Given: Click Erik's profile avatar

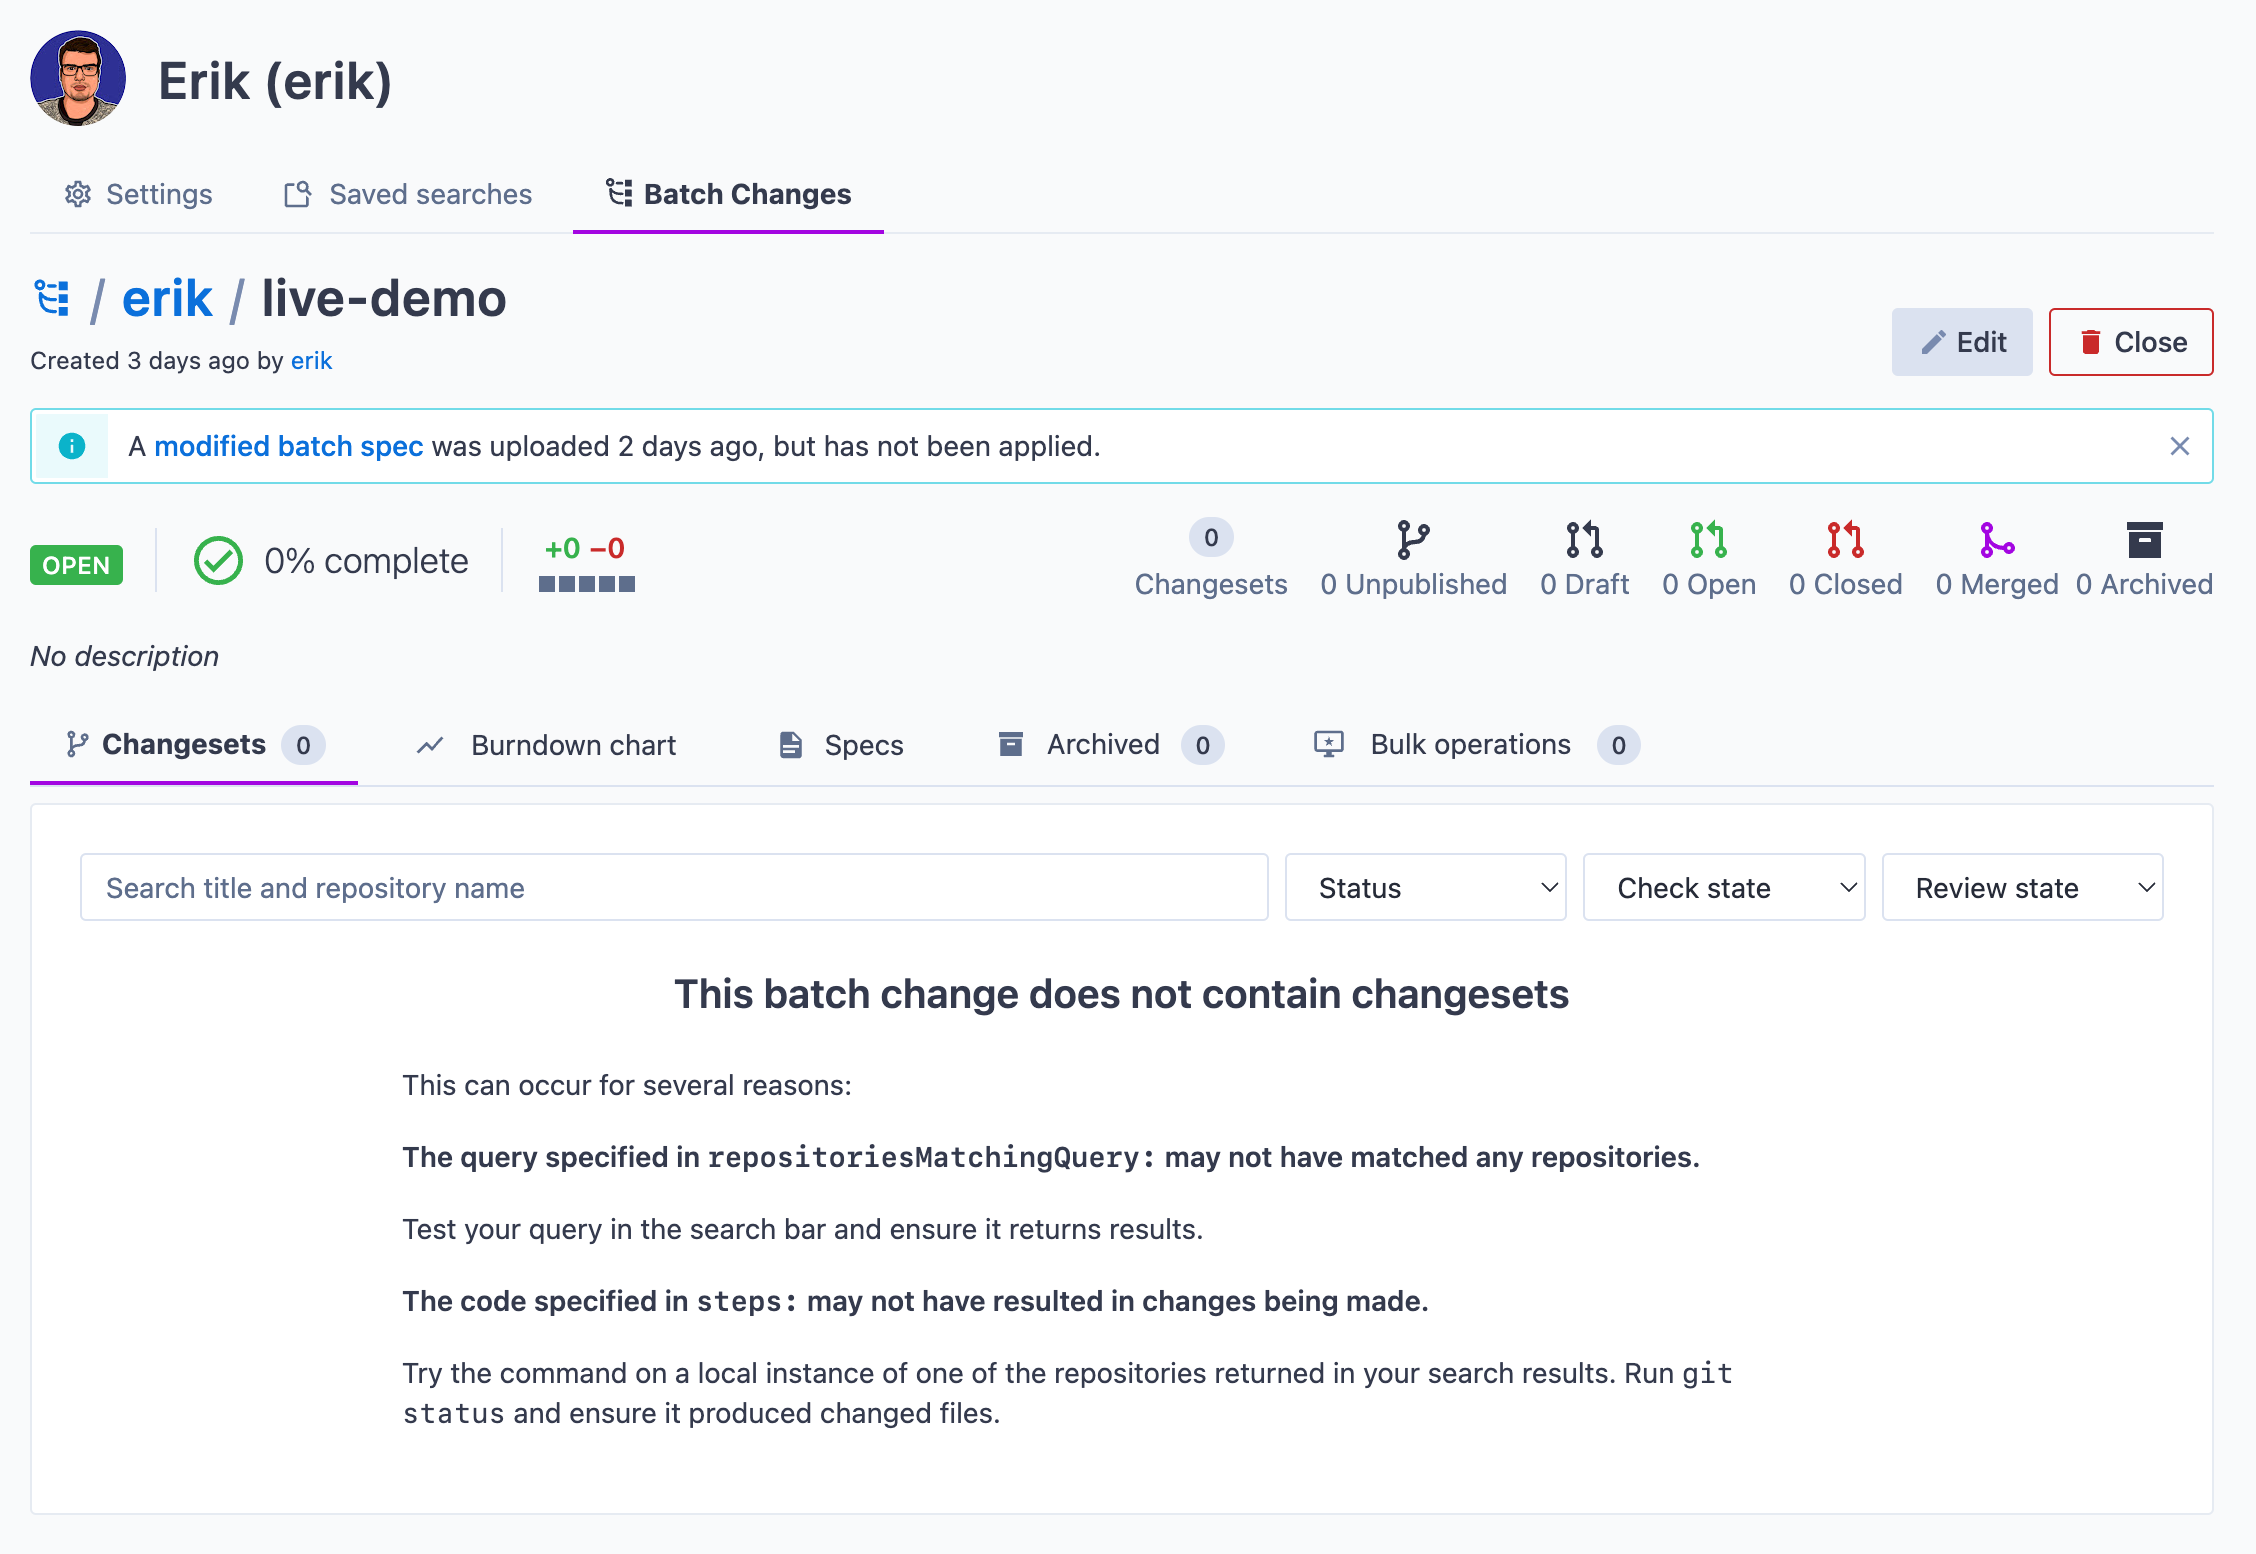Looking at the screenshot, I should tap(78, 79).
